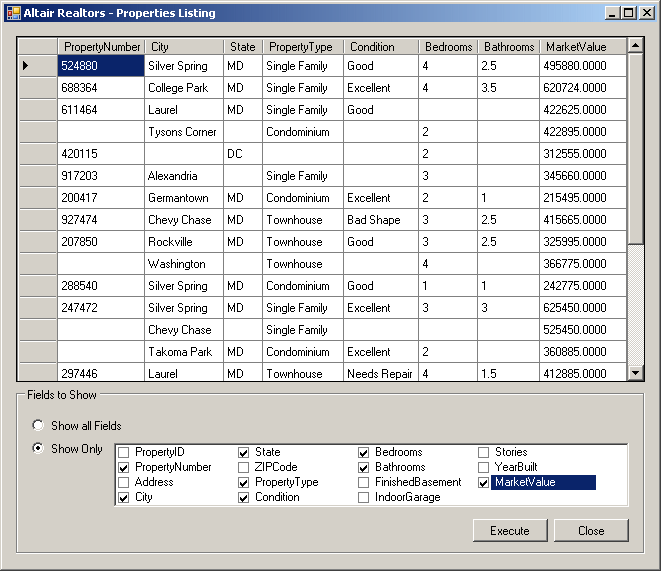Viewport: 661px width, 571px height.
Task: Click the Altair Realtors title bar app icon
Action: (x=13, y=13)
